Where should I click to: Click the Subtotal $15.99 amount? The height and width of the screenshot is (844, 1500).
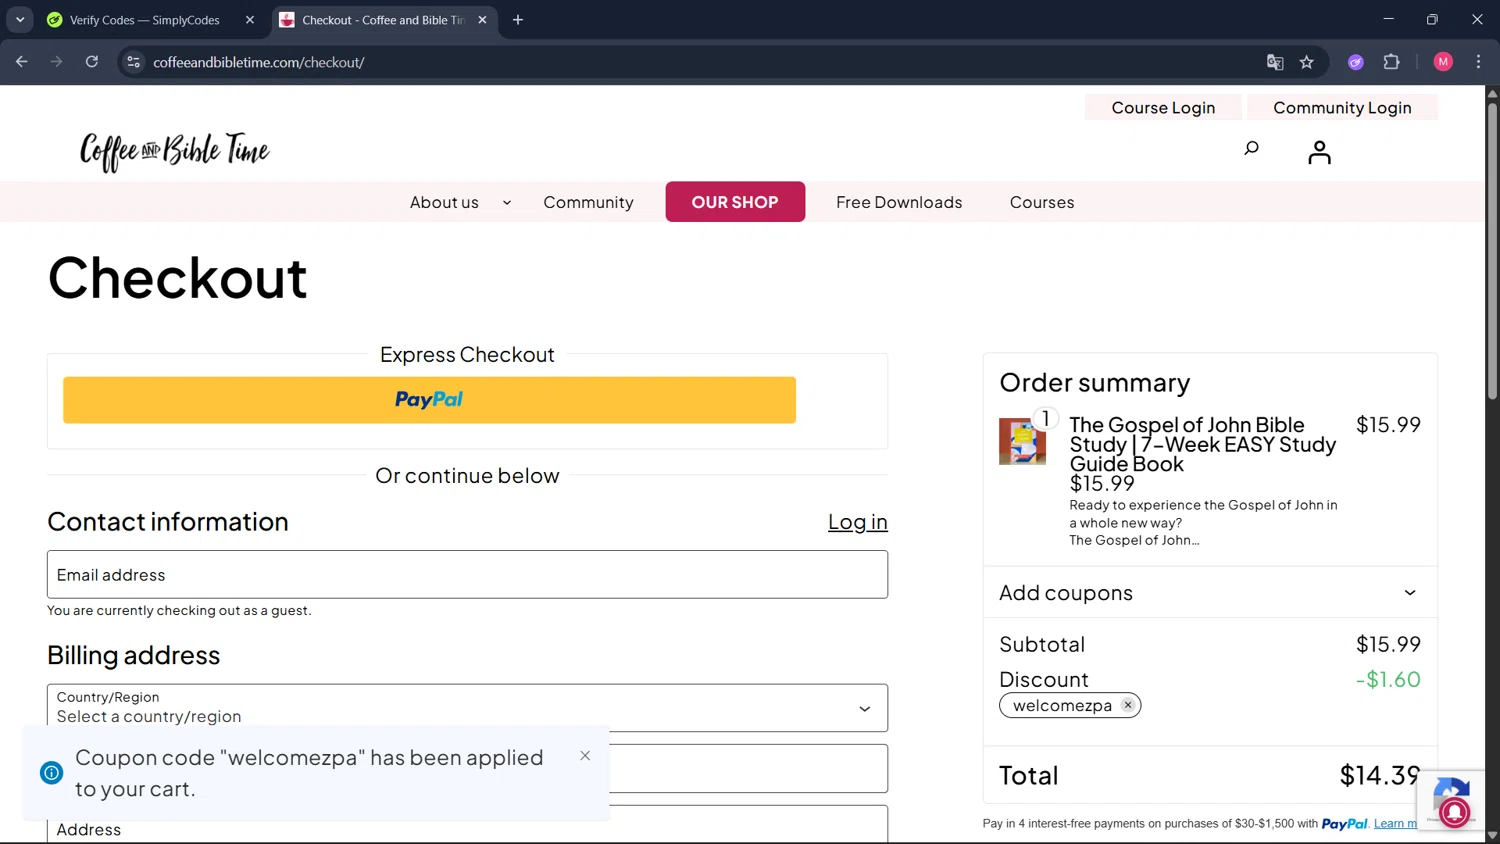(x=1388, y=644)
